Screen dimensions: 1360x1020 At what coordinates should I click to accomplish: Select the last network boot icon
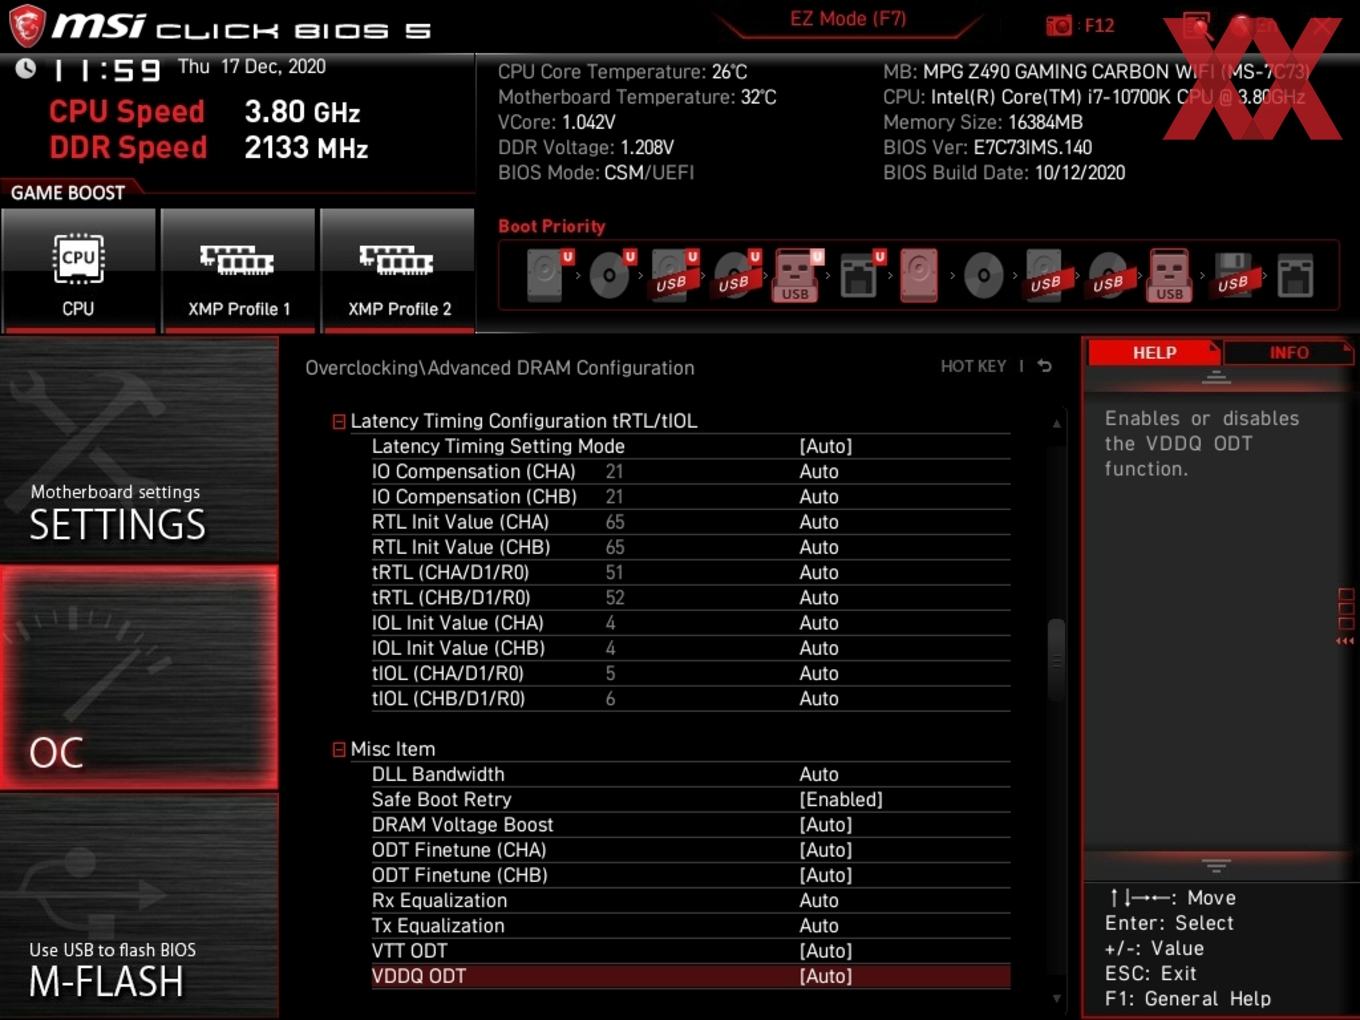(x=1295, y=275)
